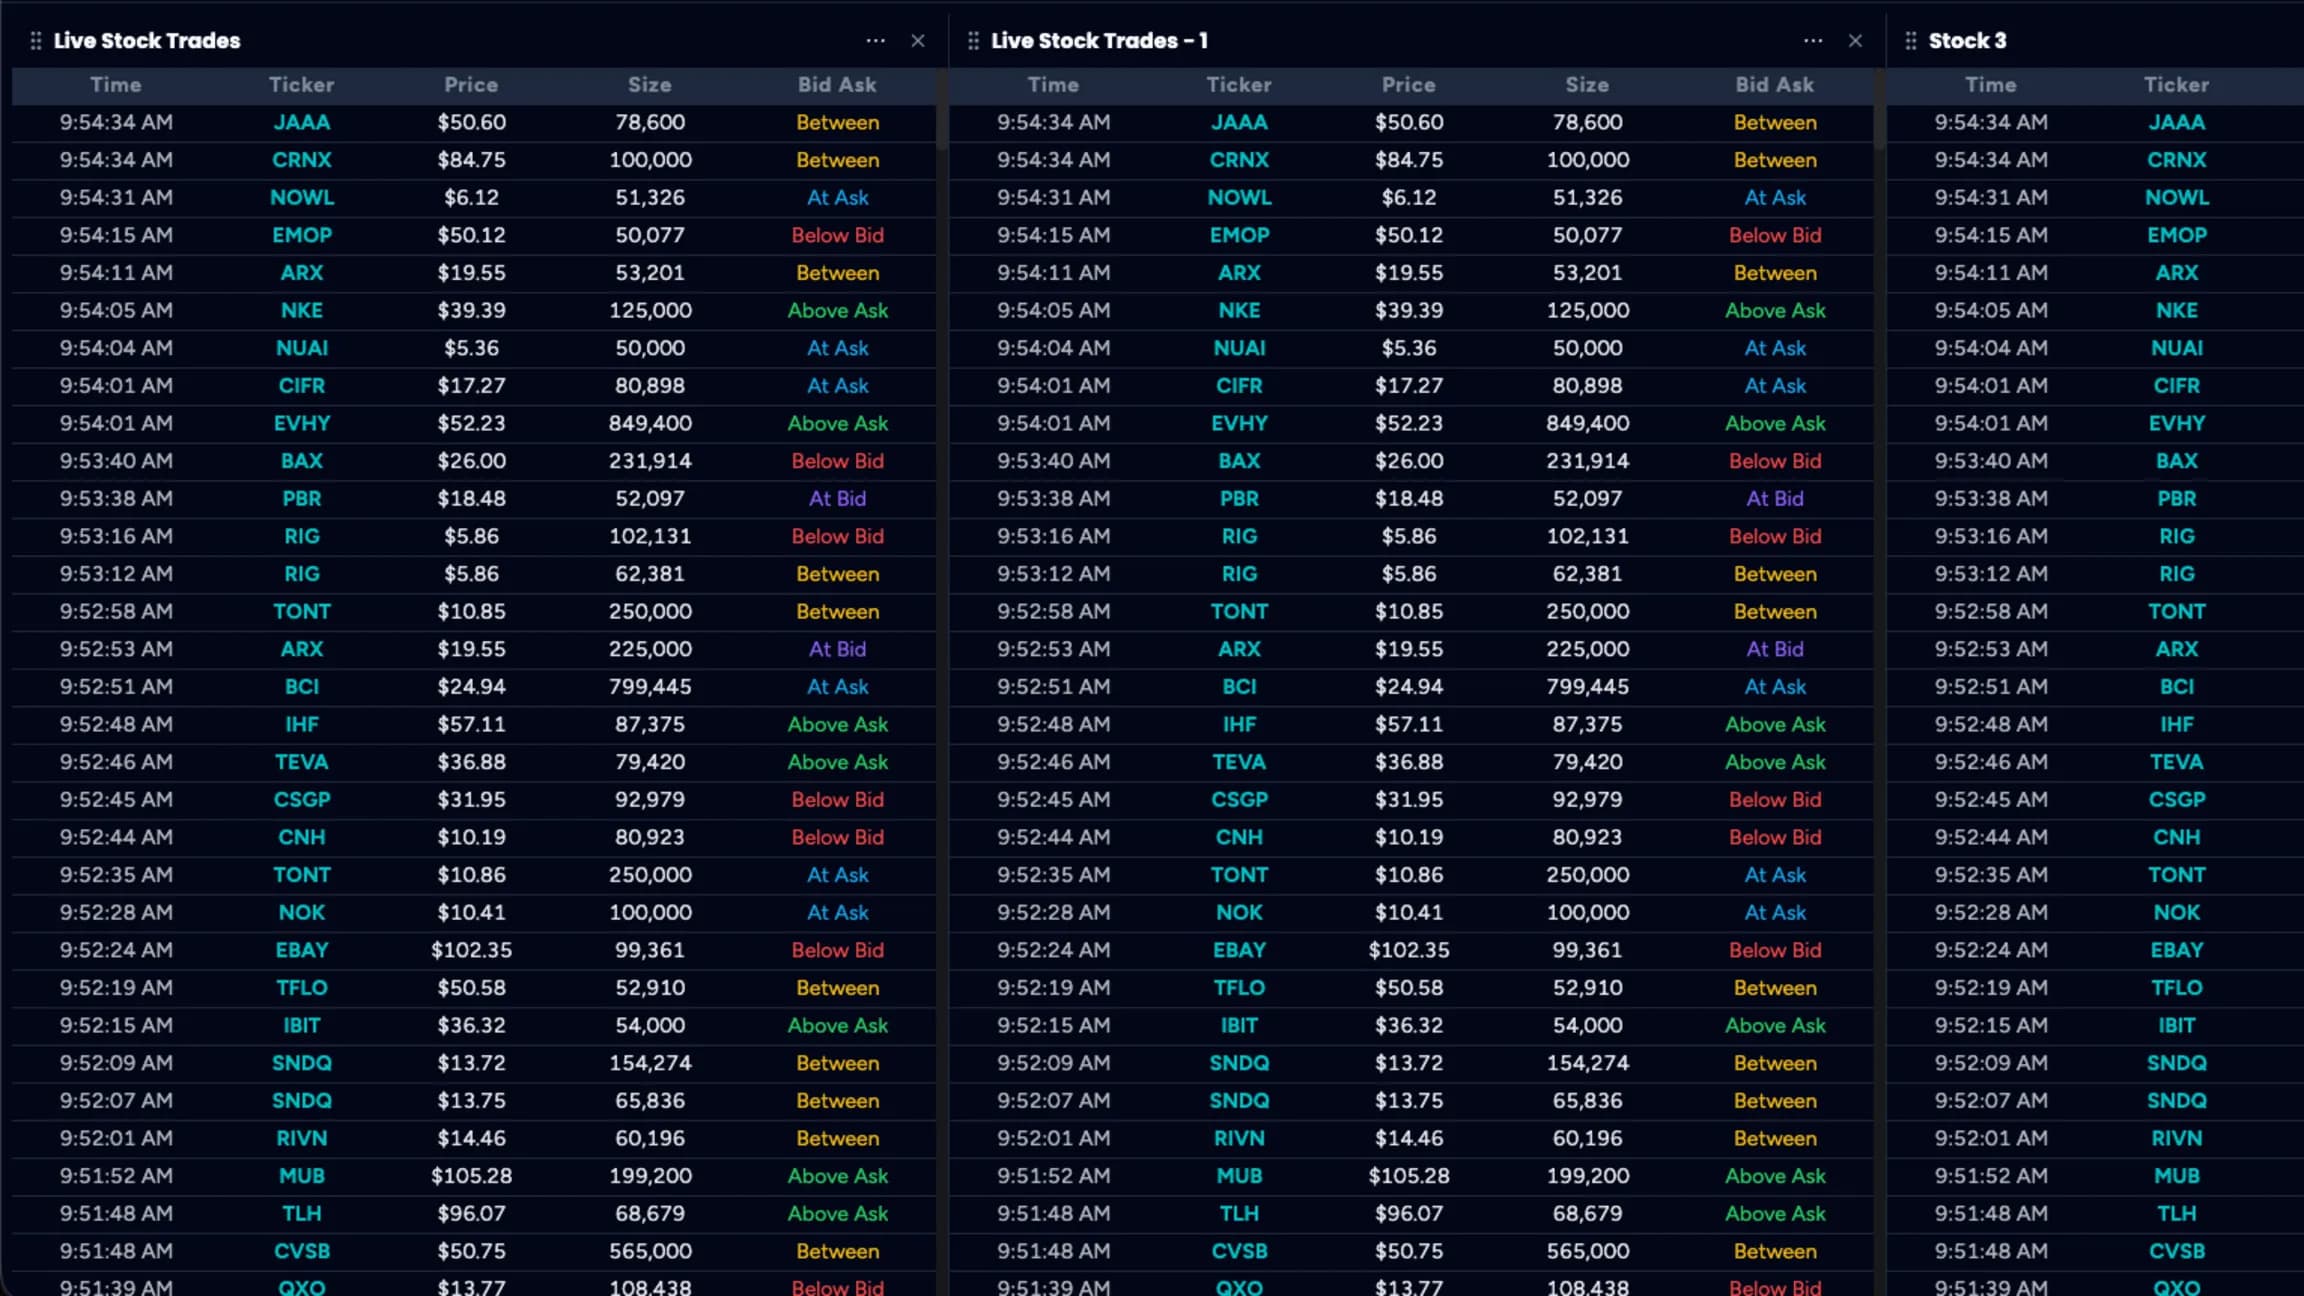Sort by Price column in Live Stock Trades - 1

(1409, 85)
